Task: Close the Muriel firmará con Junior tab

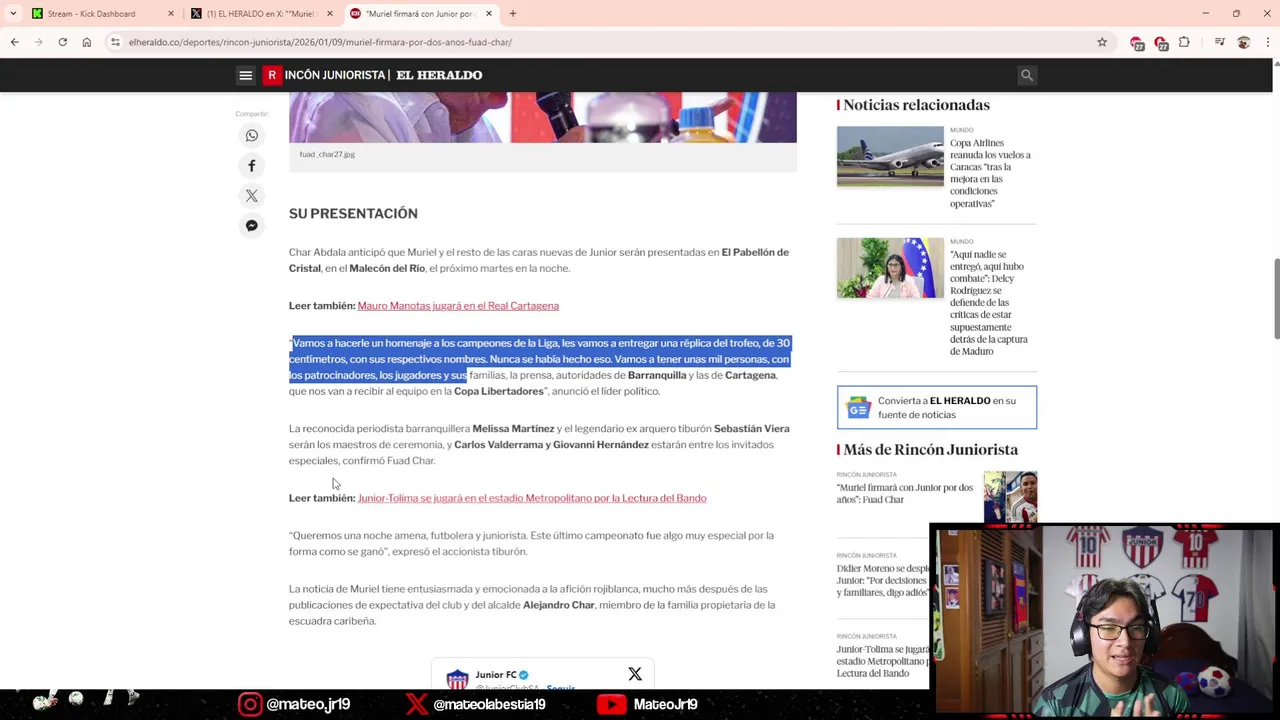Action: pyautogui.click(x=488, y=14)
